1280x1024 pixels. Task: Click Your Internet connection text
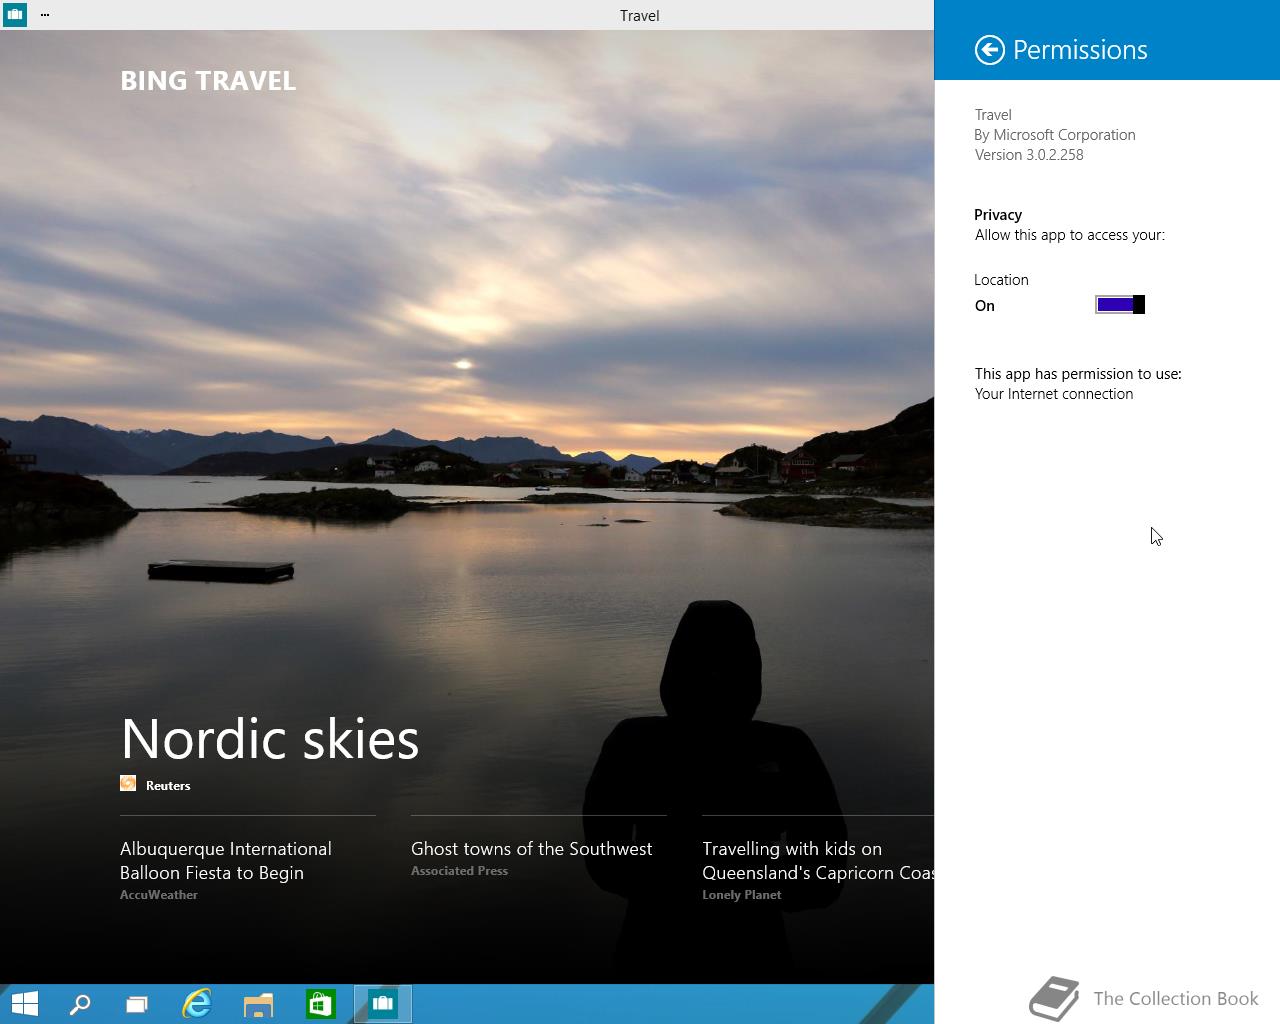pyautogui.click(x=1054, y=394)
